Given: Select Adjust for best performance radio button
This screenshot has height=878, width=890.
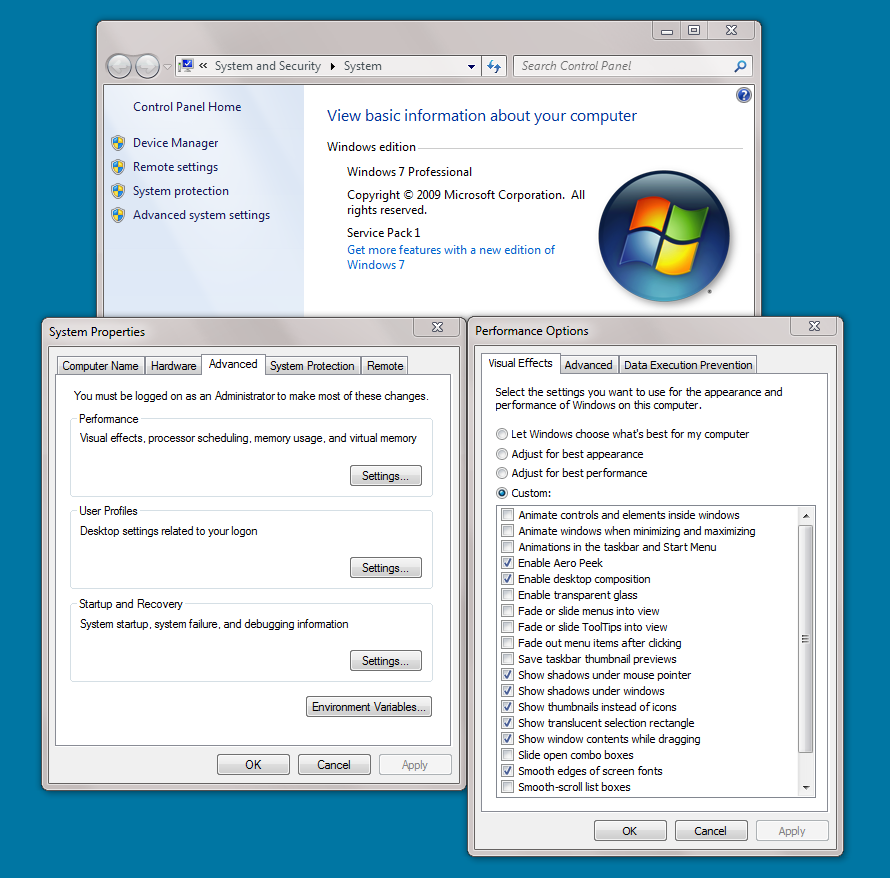Looking at the screenshot, I should click(x=502, y=473).
